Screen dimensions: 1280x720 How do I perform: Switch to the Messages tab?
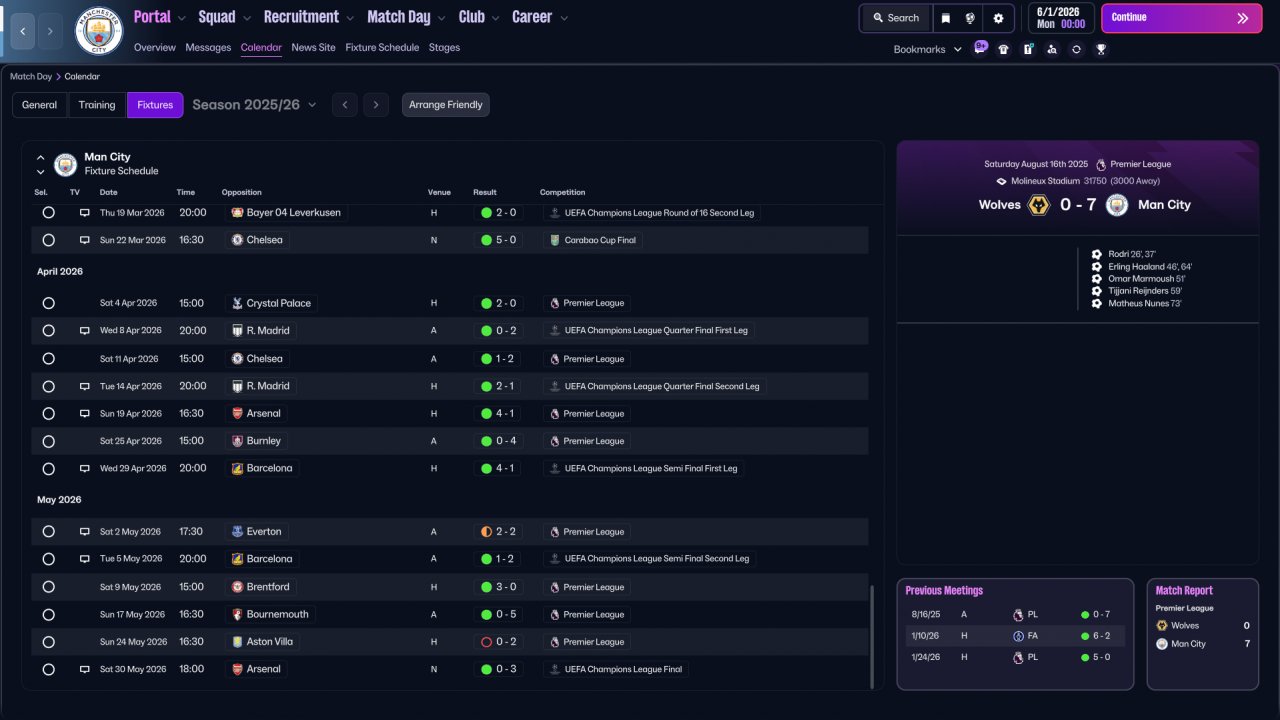tap(208, 47)
